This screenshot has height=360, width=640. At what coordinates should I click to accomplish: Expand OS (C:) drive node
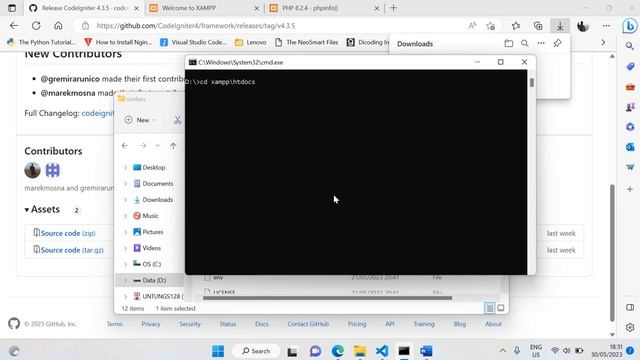(x=125, y=264)
